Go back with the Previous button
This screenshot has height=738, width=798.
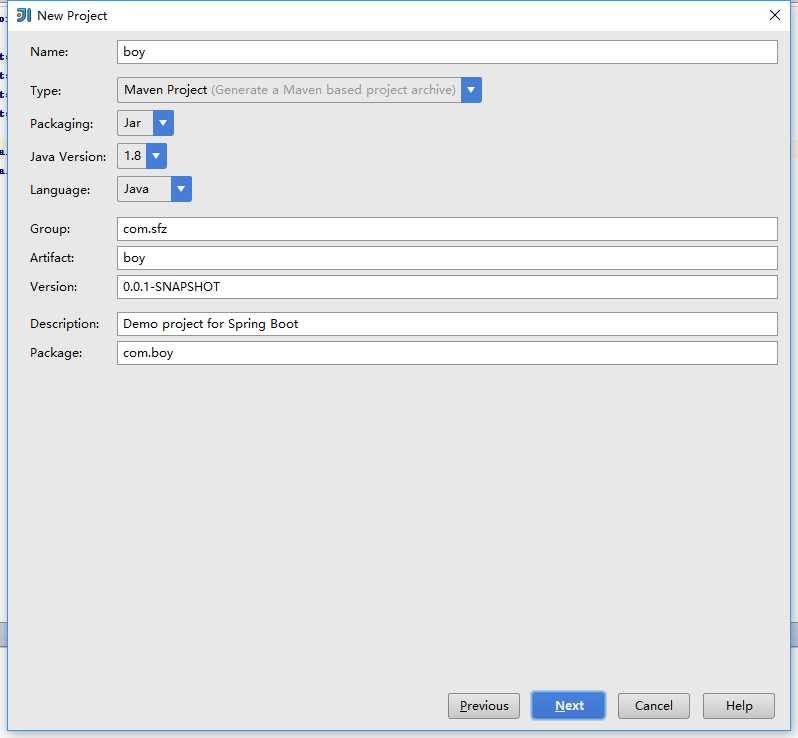pos(484,706)
